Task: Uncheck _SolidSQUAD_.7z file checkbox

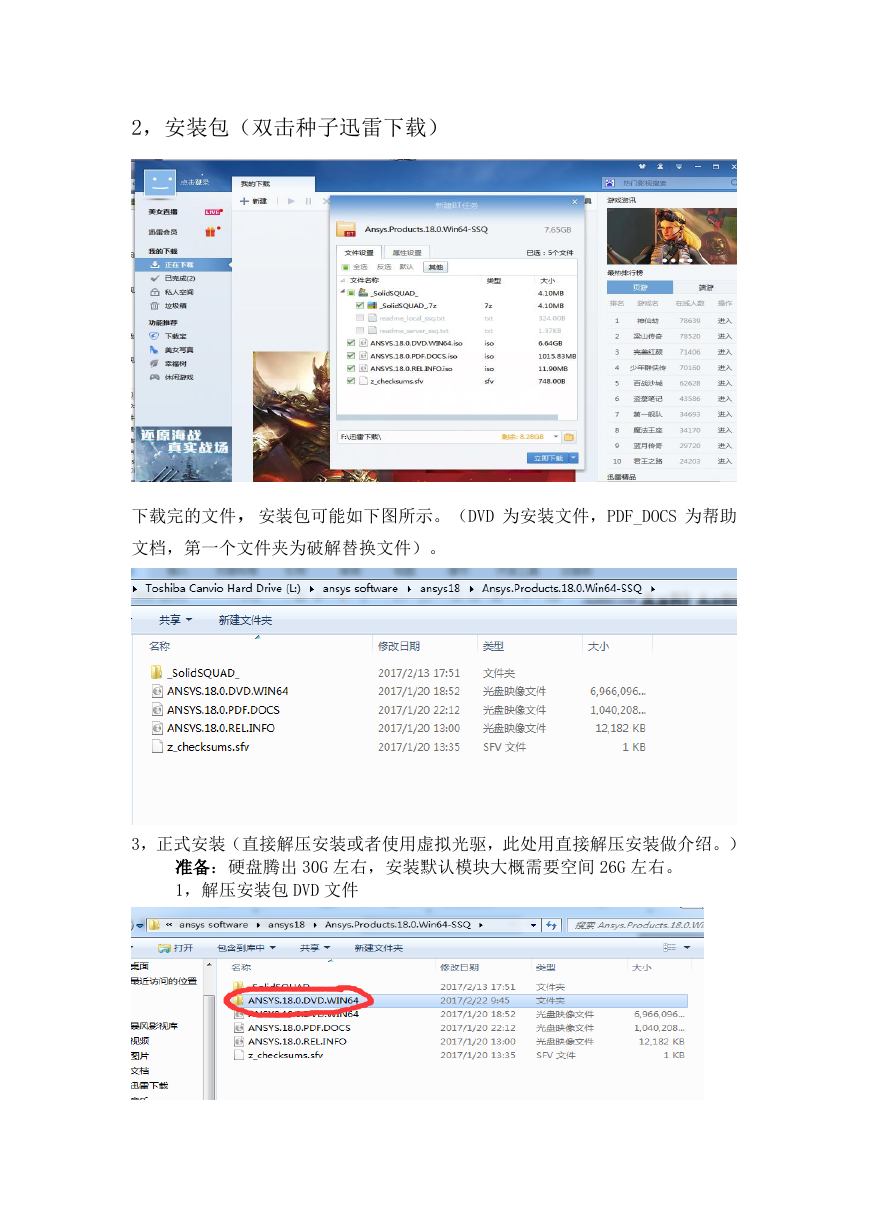Action: pyautogui.click(x=360, y=305)
